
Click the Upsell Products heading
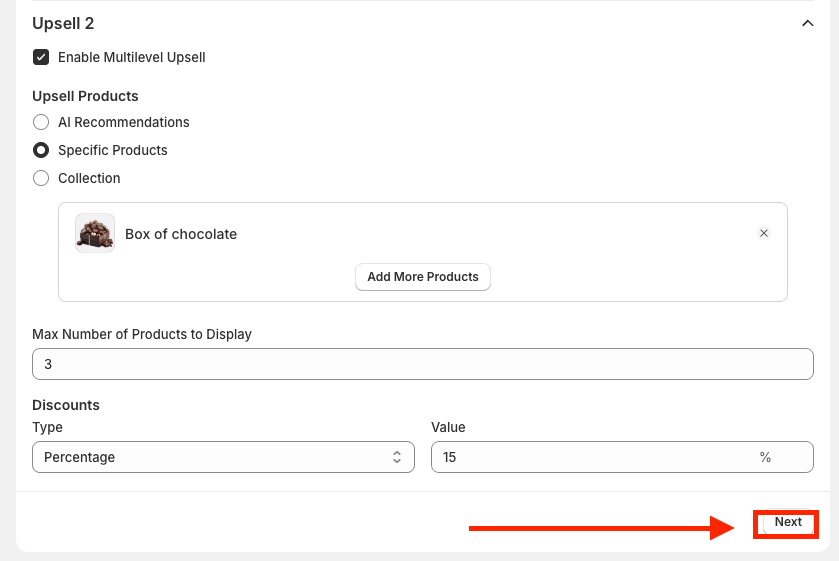pyautogui.click(x=85, y=96)
